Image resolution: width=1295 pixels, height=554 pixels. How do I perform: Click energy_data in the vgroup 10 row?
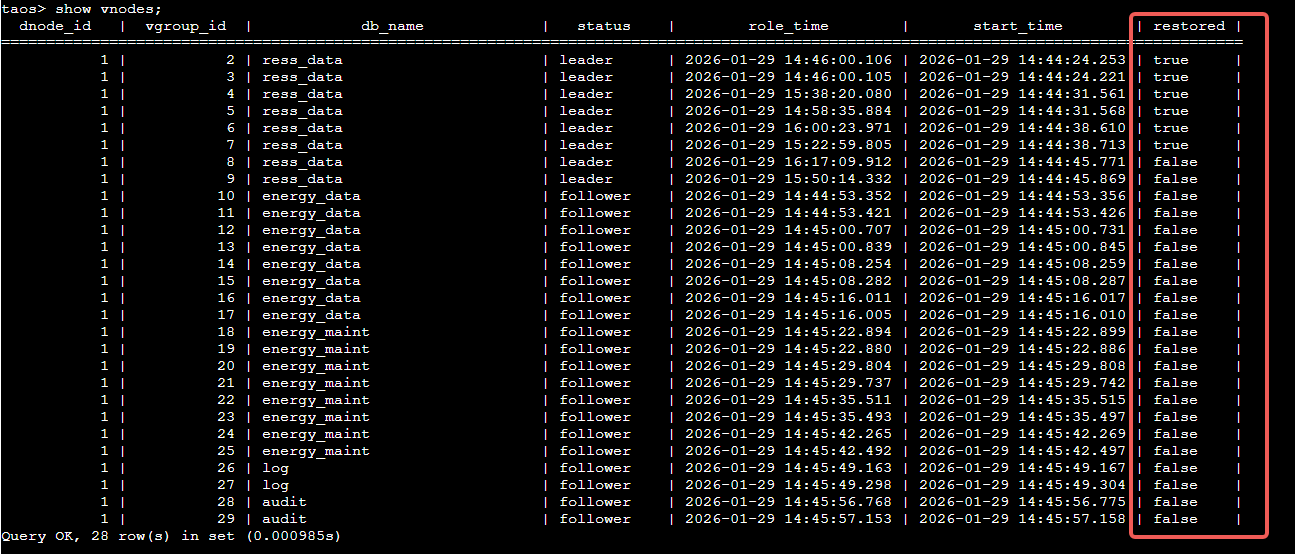pyautogui.click(x=311, y=196)
